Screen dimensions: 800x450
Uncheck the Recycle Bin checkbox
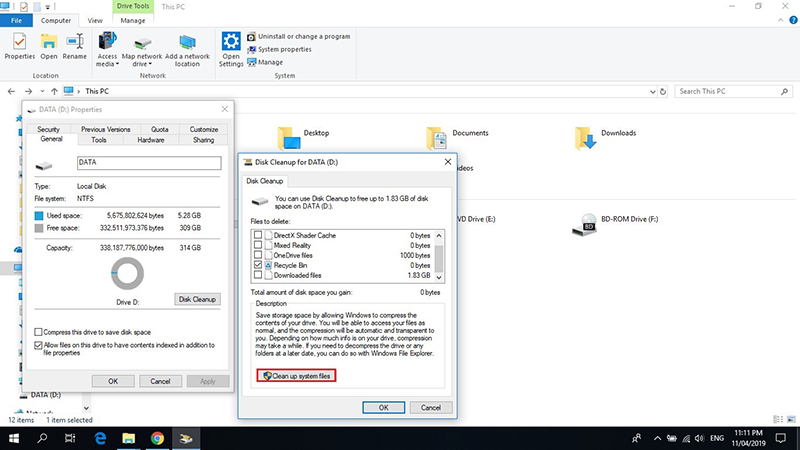pos(258,264)
